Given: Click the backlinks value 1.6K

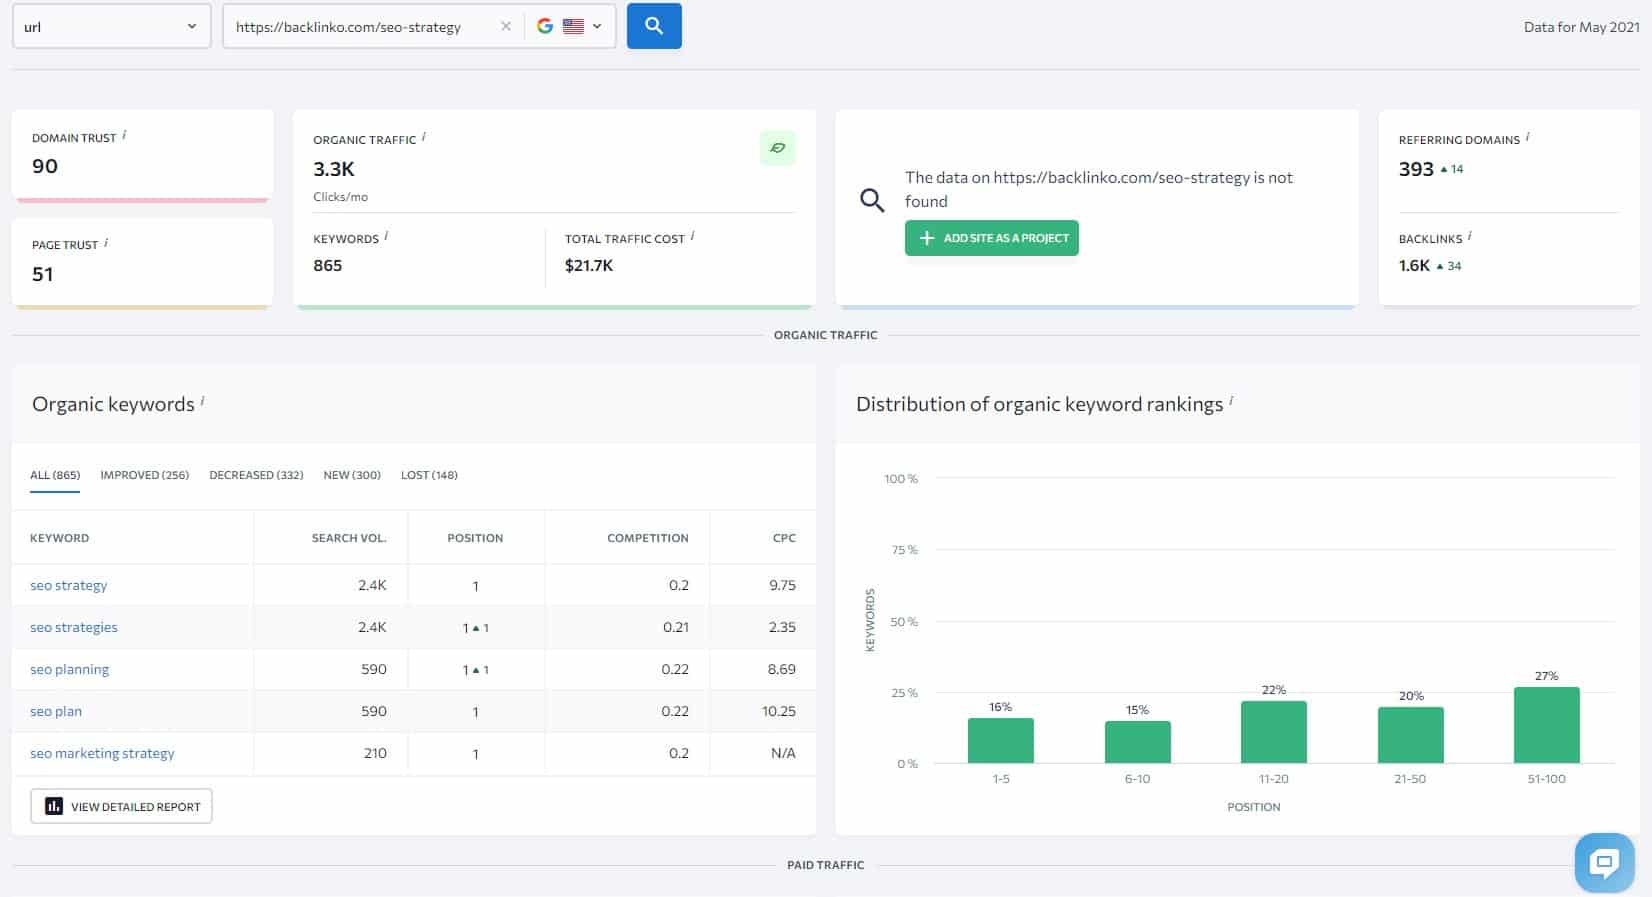Looking at the screenshot, I should (x=1414, y=265).
